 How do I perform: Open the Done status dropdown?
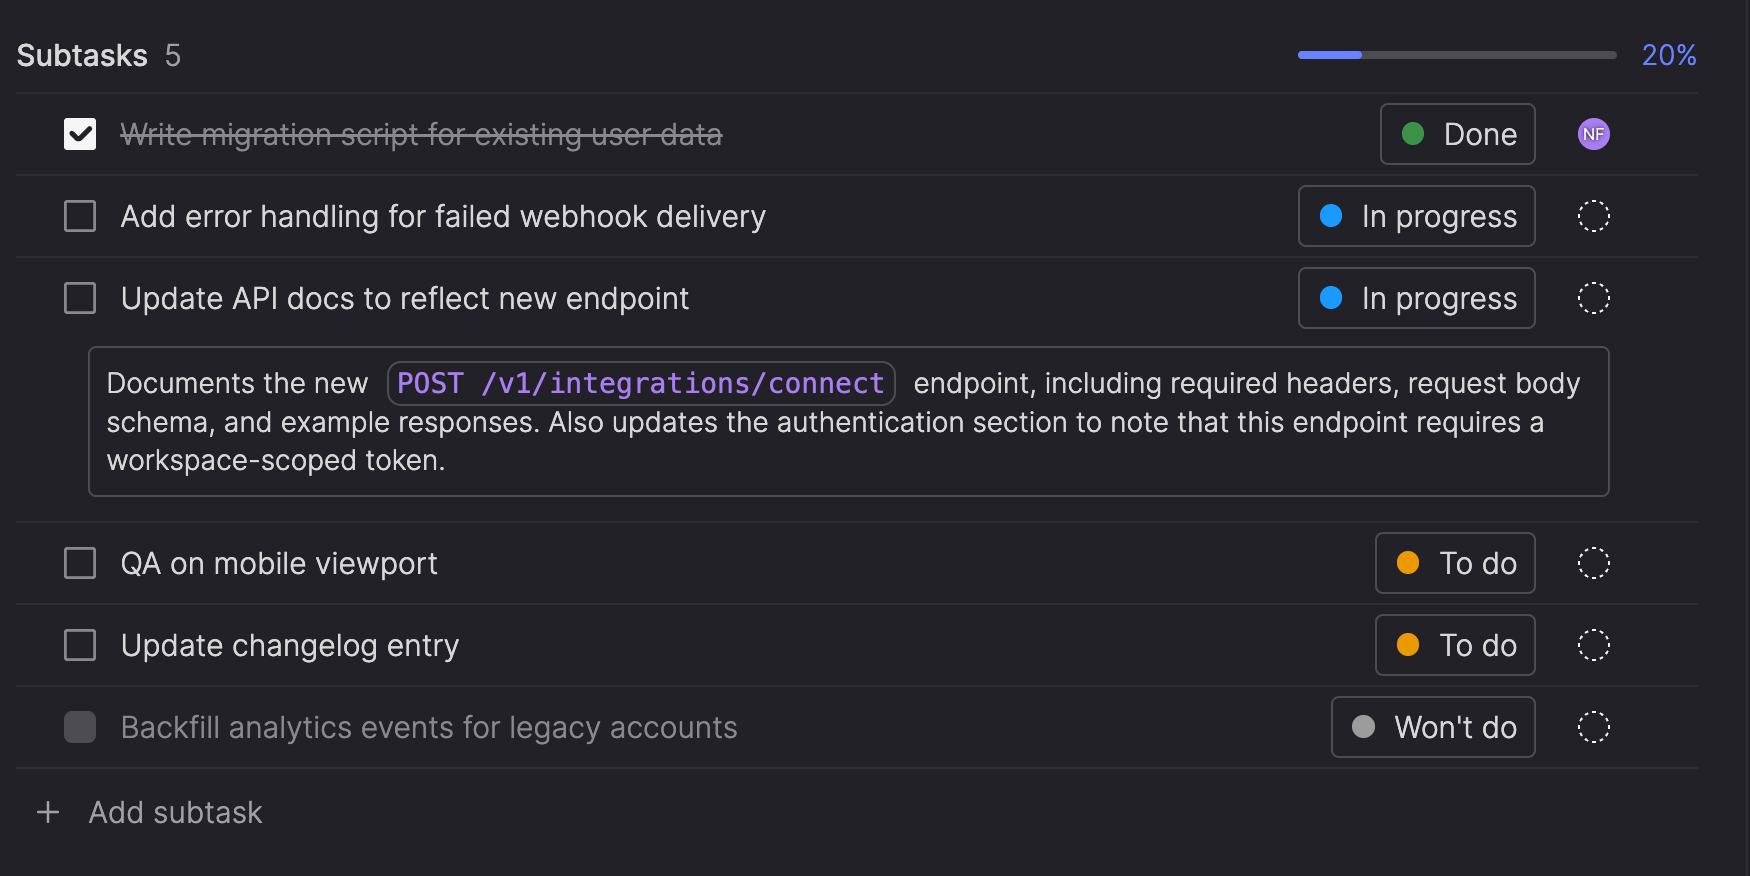[x=1457, y=134]
